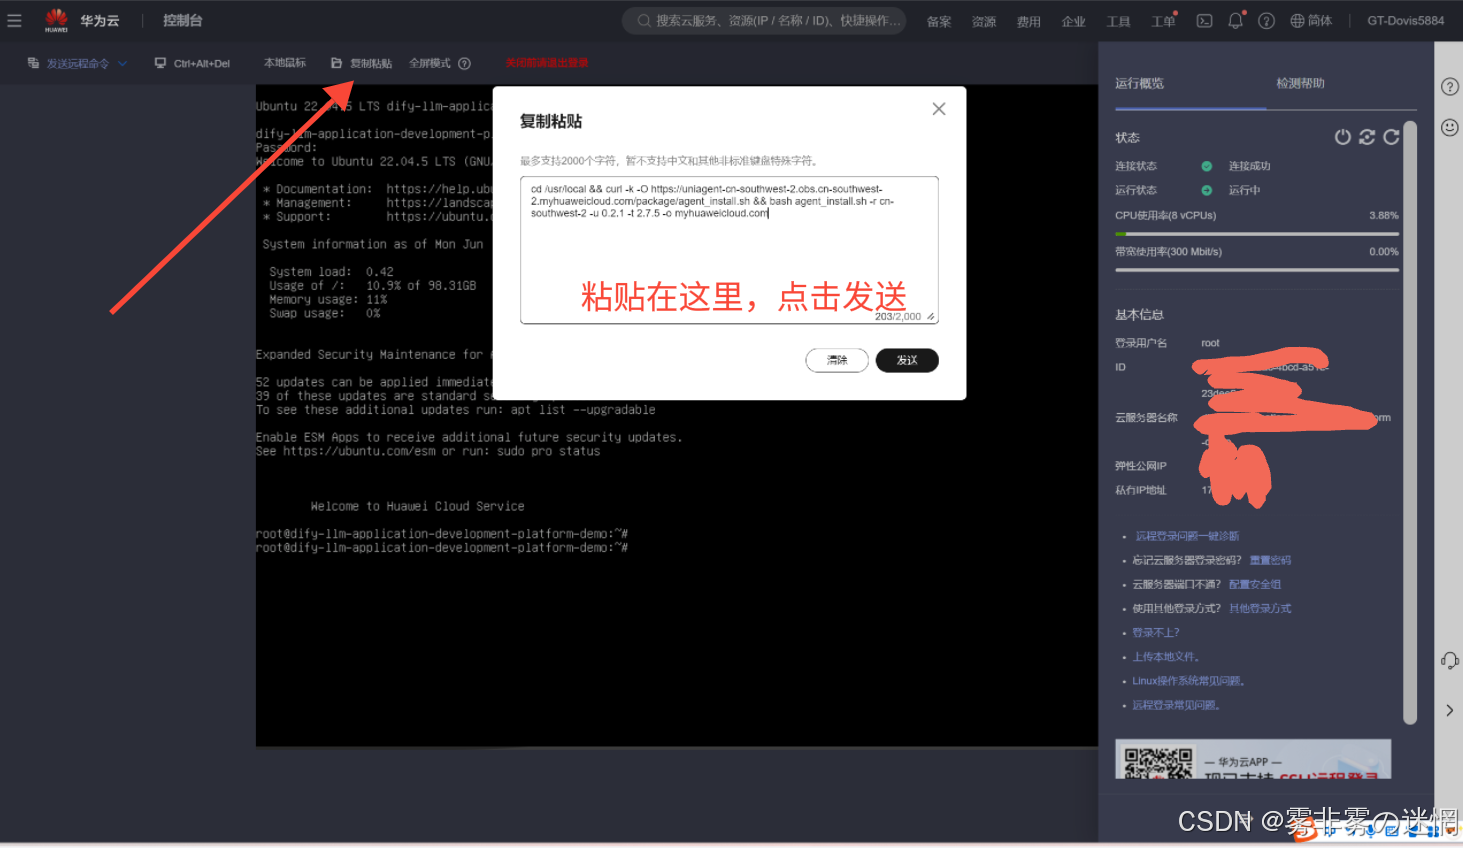Open the language selector 简体
This screenshot has height=848, width=1463.
pyautogui.click(x=1311, y=21)
